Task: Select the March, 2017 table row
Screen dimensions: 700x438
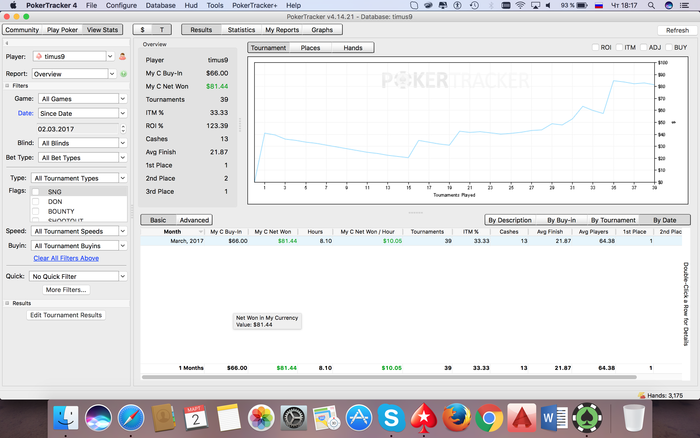Action: (411, 241)
